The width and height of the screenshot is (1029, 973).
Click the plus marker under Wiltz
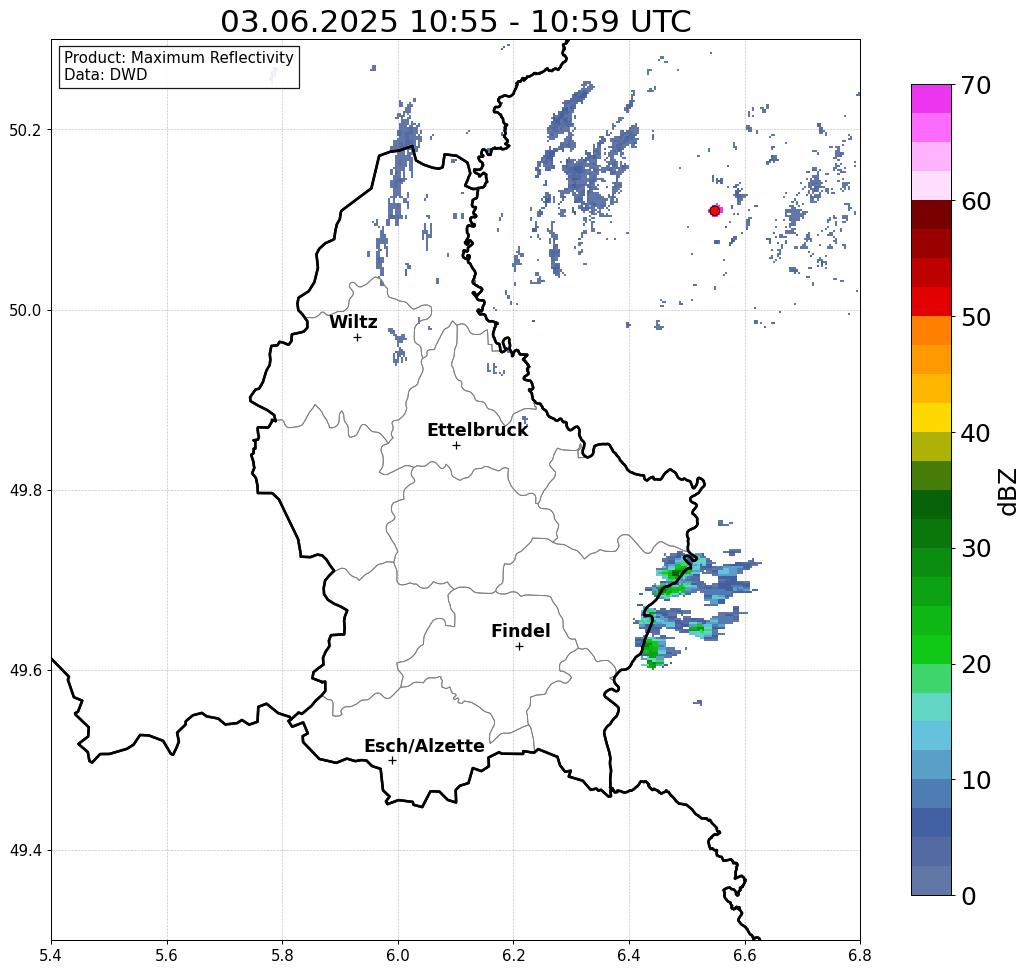(x=358, y=337)
